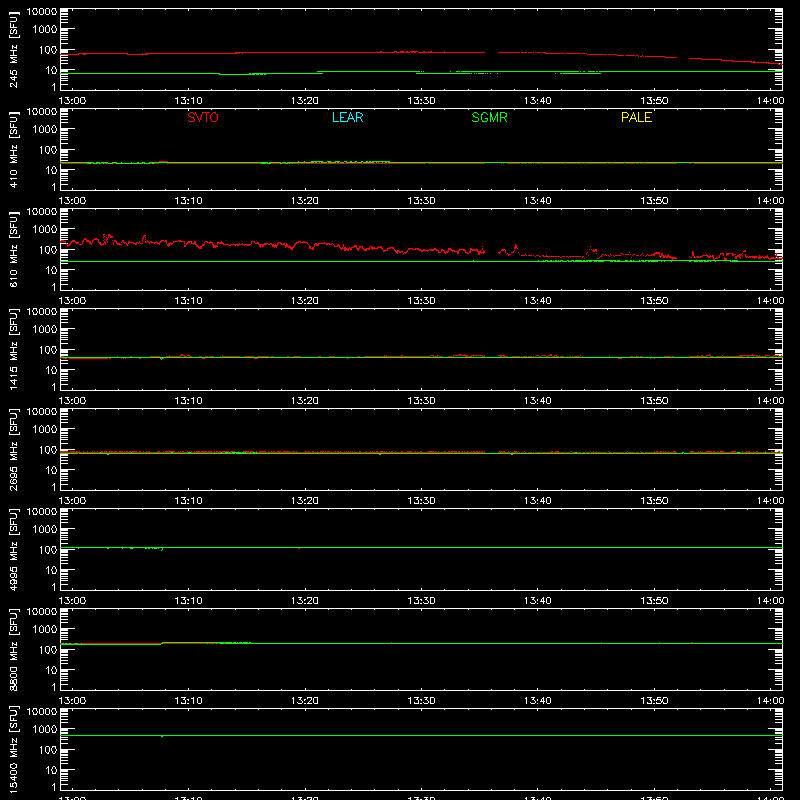Click the 1000 y-axis value of 4995 MHz plot
Viewport: 800px width, 800px height.
tap(45, 530)
